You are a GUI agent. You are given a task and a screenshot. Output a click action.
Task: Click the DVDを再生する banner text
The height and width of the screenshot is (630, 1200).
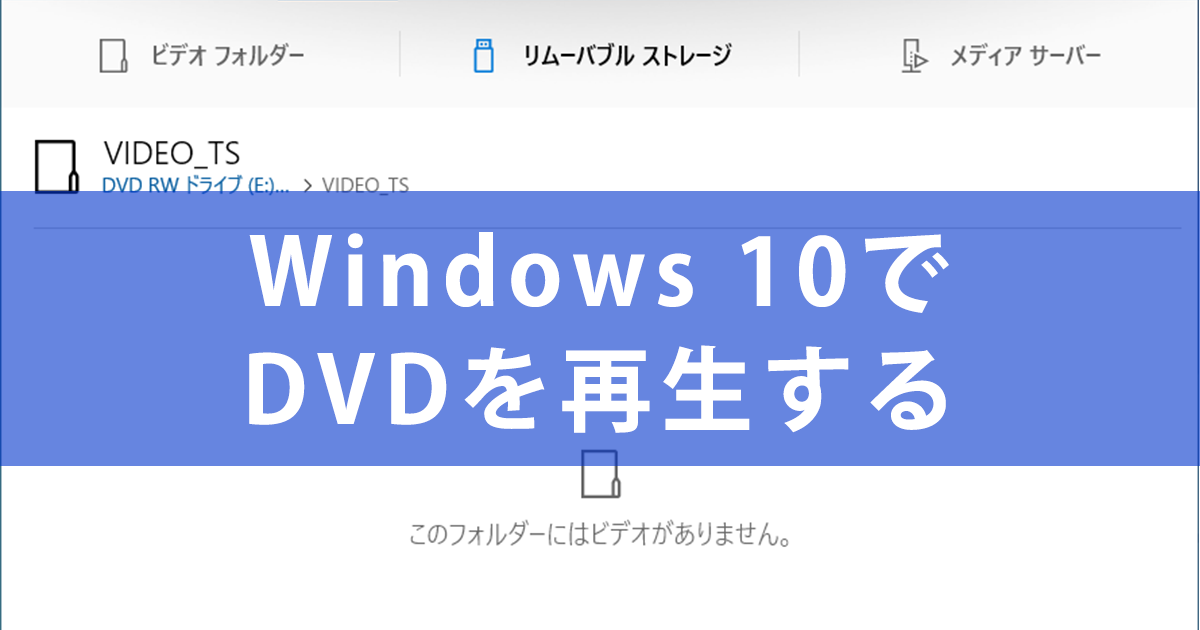(x=598, y=385)
